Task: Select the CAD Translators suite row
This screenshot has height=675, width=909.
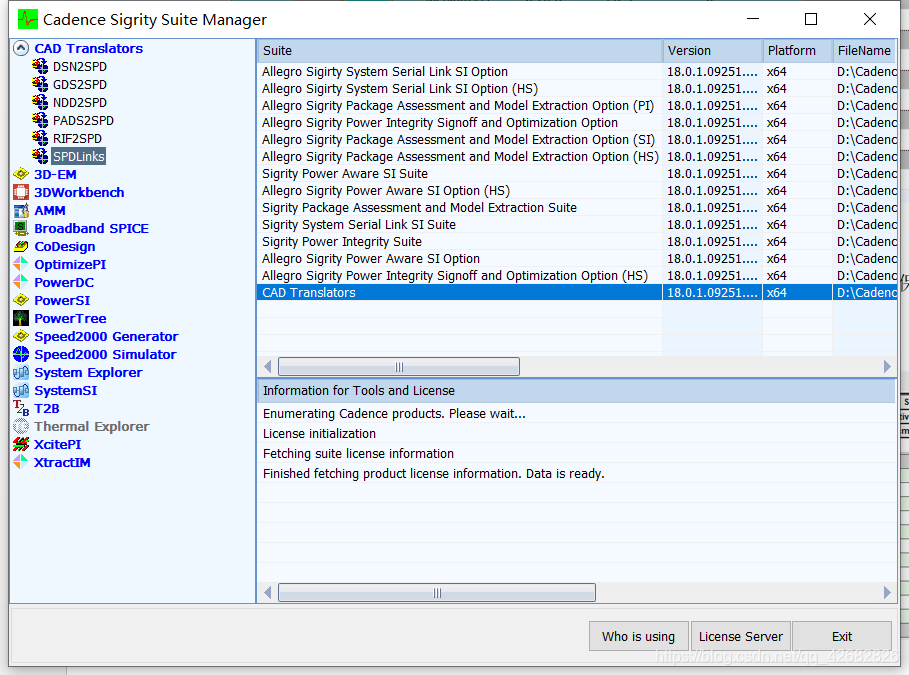Action: pyautogui.click(x=577, y=292)
